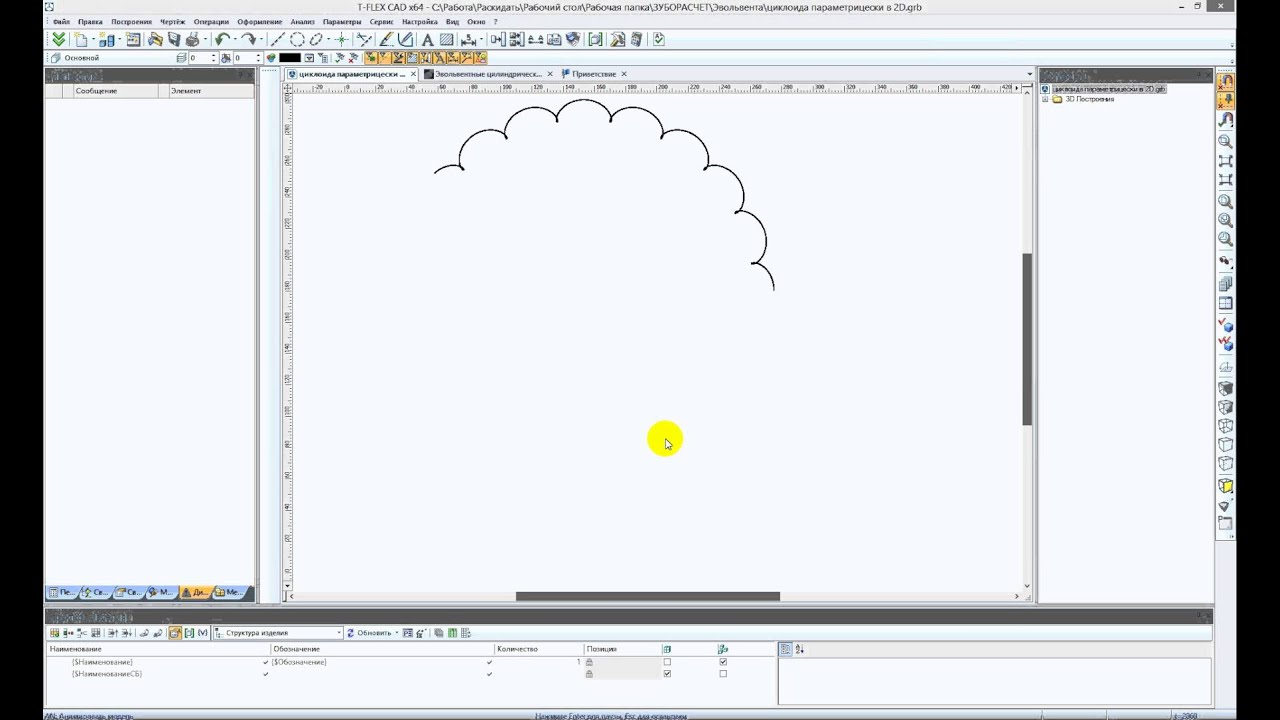Click the solid shaded cube view icon

[1225, 387]
